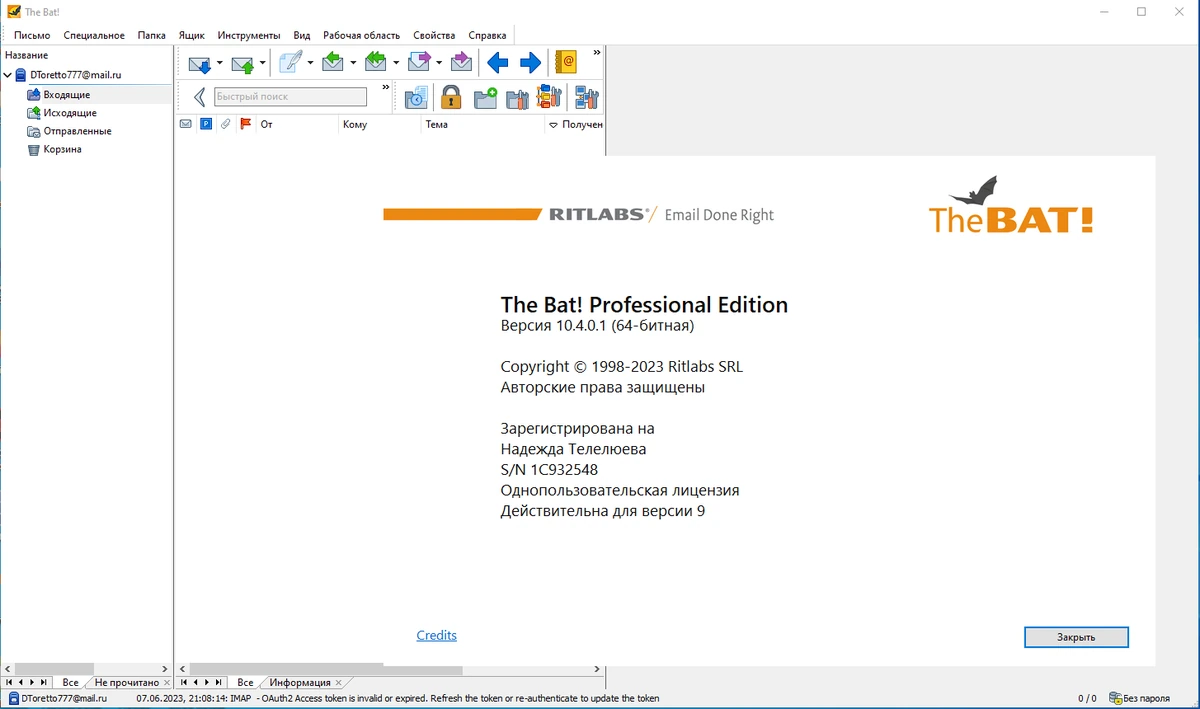Open the Ящик menu
This screenshot has height=709, width=1200.
pyautogui.click(x=191, y=35)
